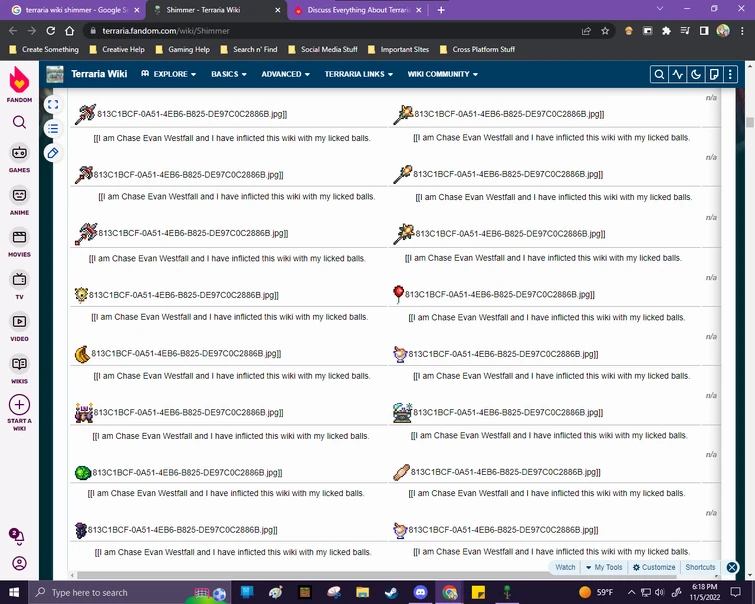Viewport: 755px width, 604px height.
Task: Open a new browser tab
Action: [441, 10]
